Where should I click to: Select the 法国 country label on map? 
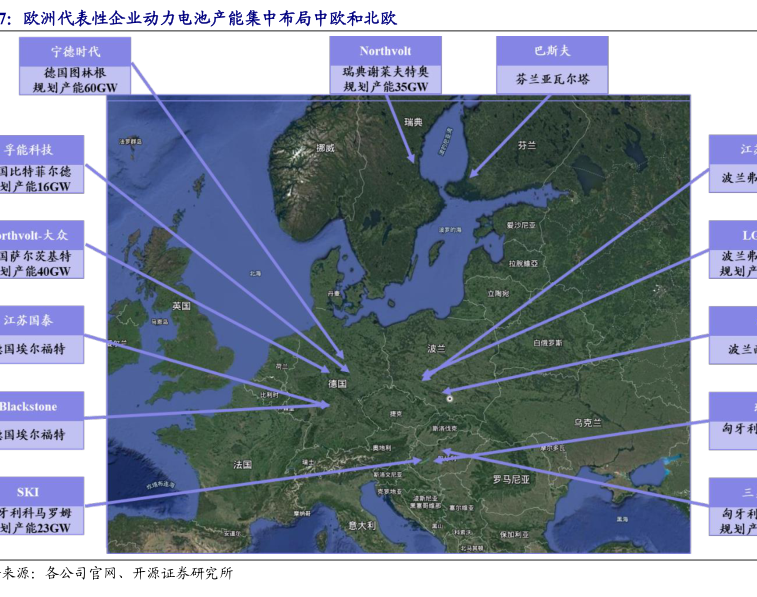[243, 465]
